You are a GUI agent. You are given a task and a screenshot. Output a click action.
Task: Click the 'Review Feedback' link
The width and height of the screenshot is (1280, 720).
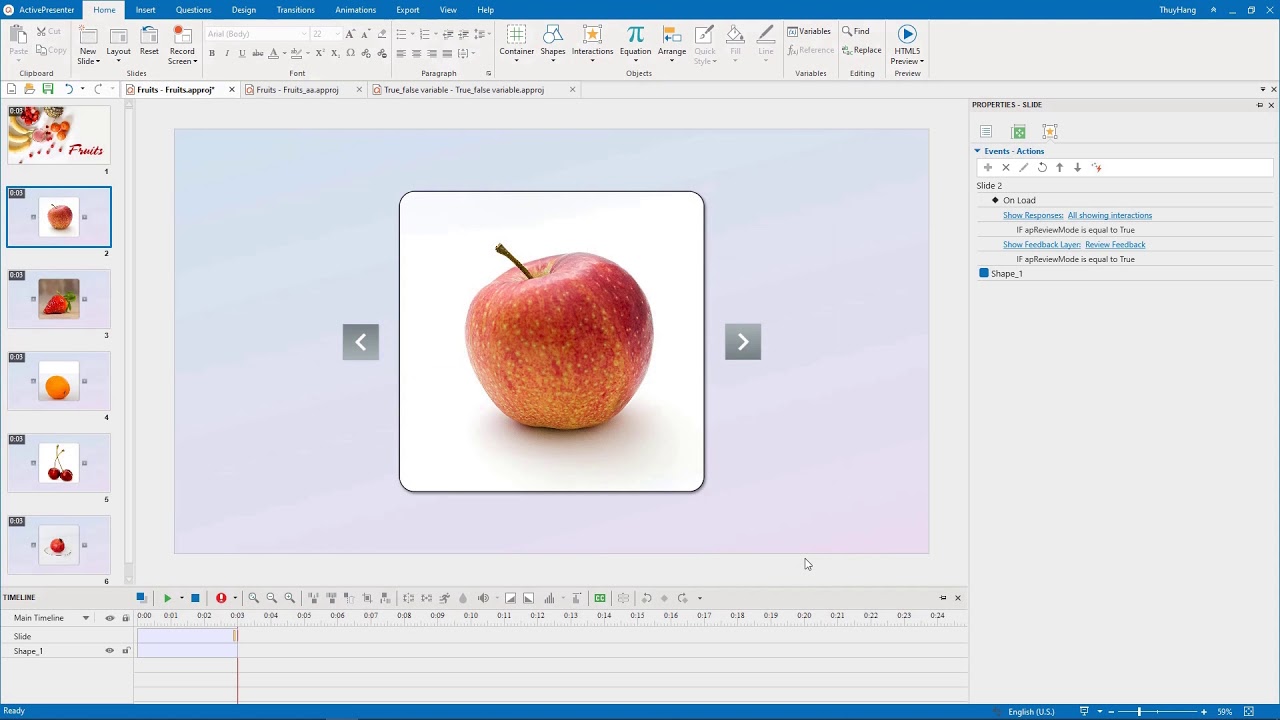1115,244
